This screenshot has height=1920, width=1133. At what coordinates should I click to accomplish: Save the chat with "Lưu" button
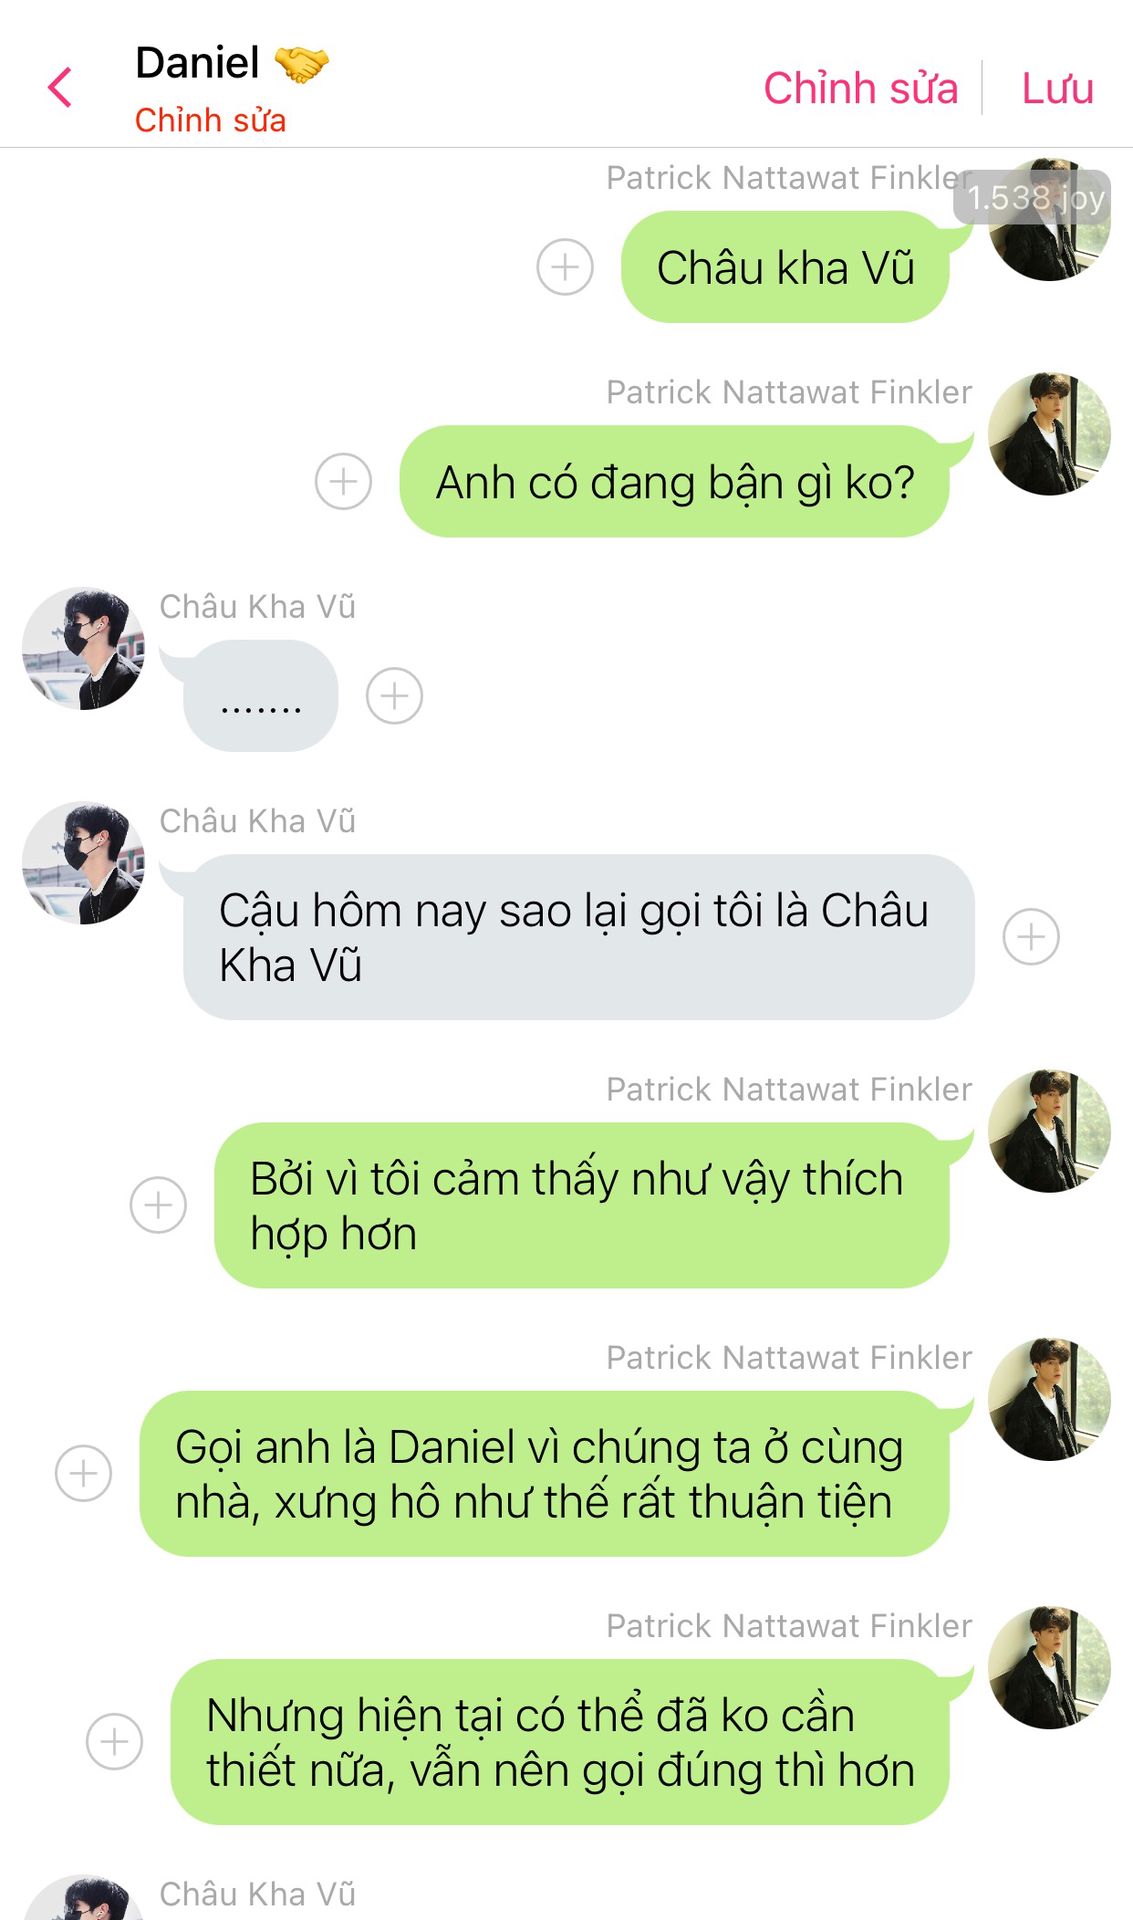tap(1057, 88)
